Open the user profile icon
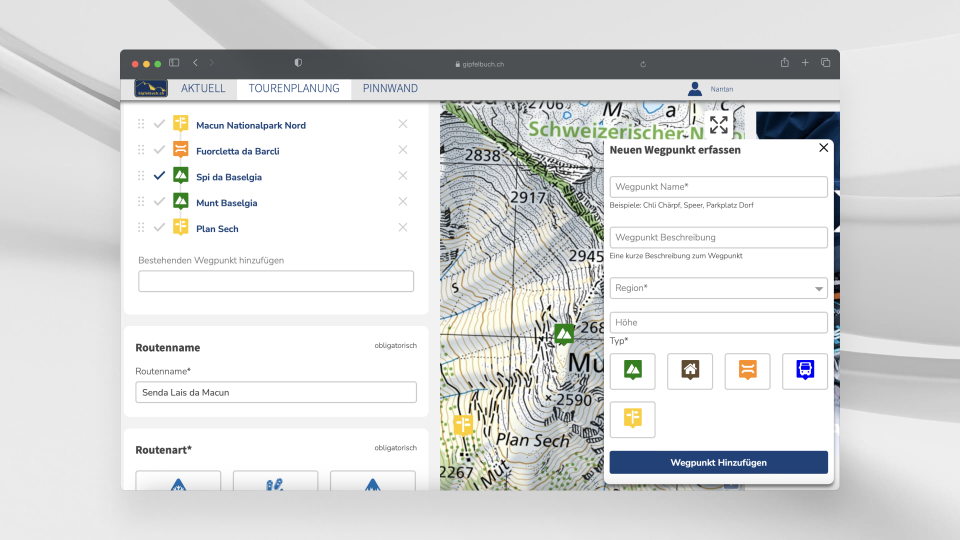 (695, 89)
